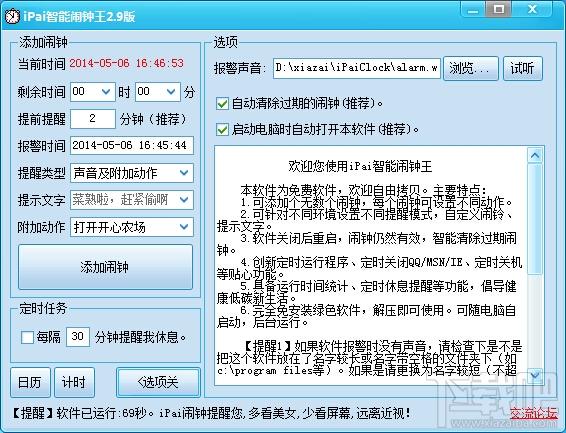Click the 报警声音 file path field

click(357, 68)
